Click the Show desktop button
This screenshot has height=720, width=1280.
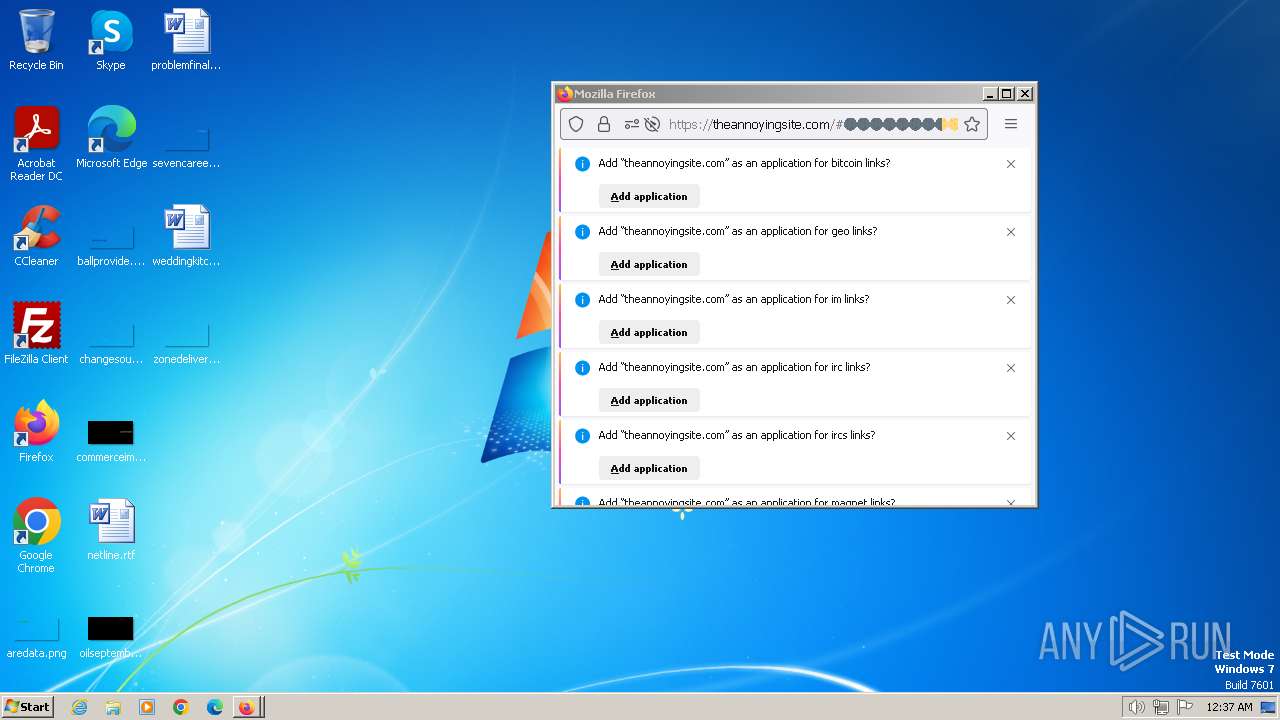[1269, 707]
